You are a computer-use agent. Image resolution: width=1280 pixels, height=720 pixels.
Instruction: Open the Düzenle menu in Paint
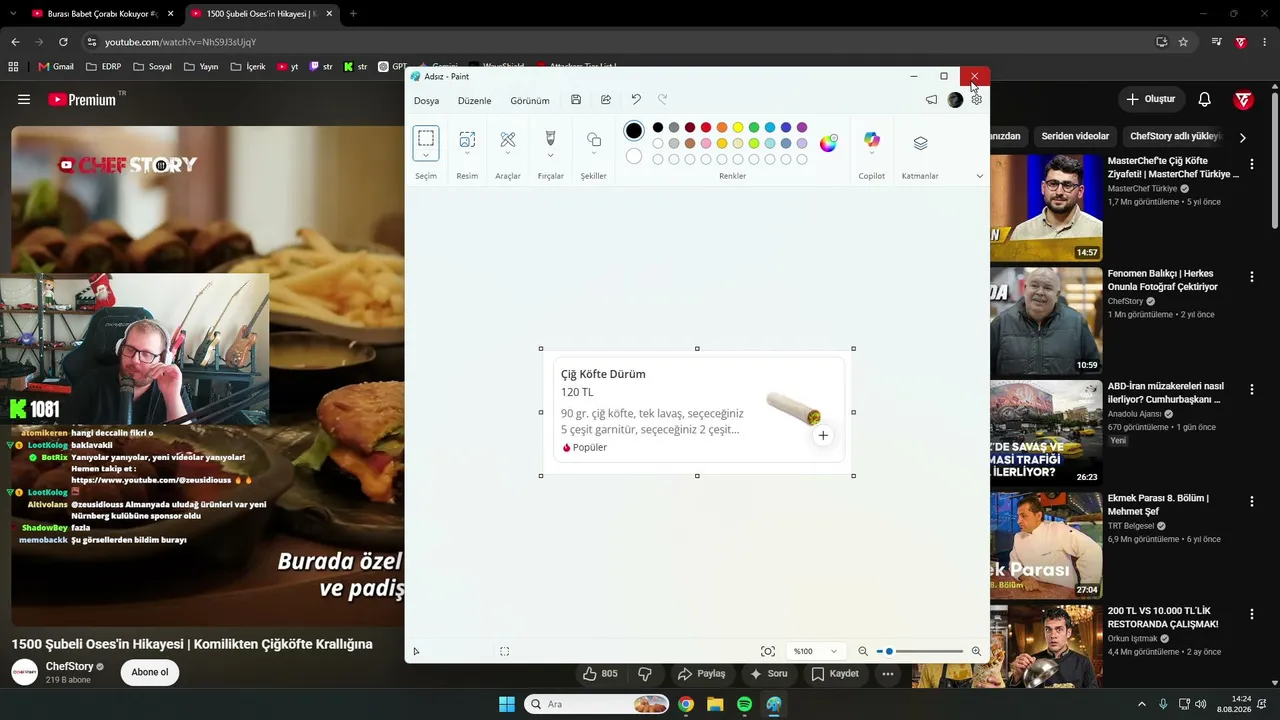pos(475,101)
